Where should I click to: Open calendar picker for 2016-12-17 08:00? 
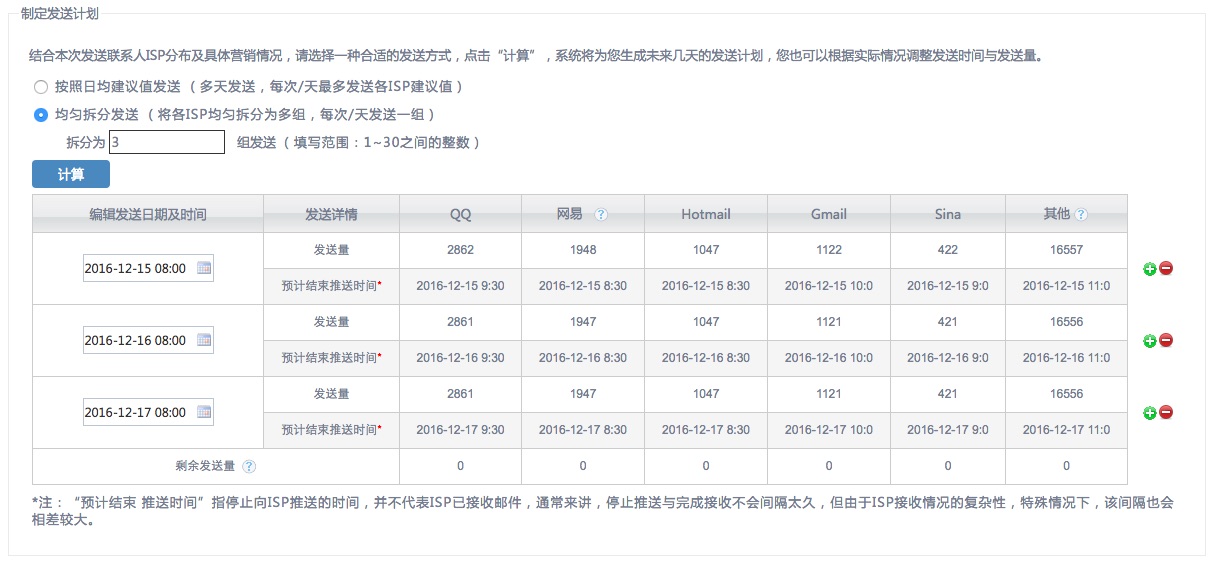204,411
